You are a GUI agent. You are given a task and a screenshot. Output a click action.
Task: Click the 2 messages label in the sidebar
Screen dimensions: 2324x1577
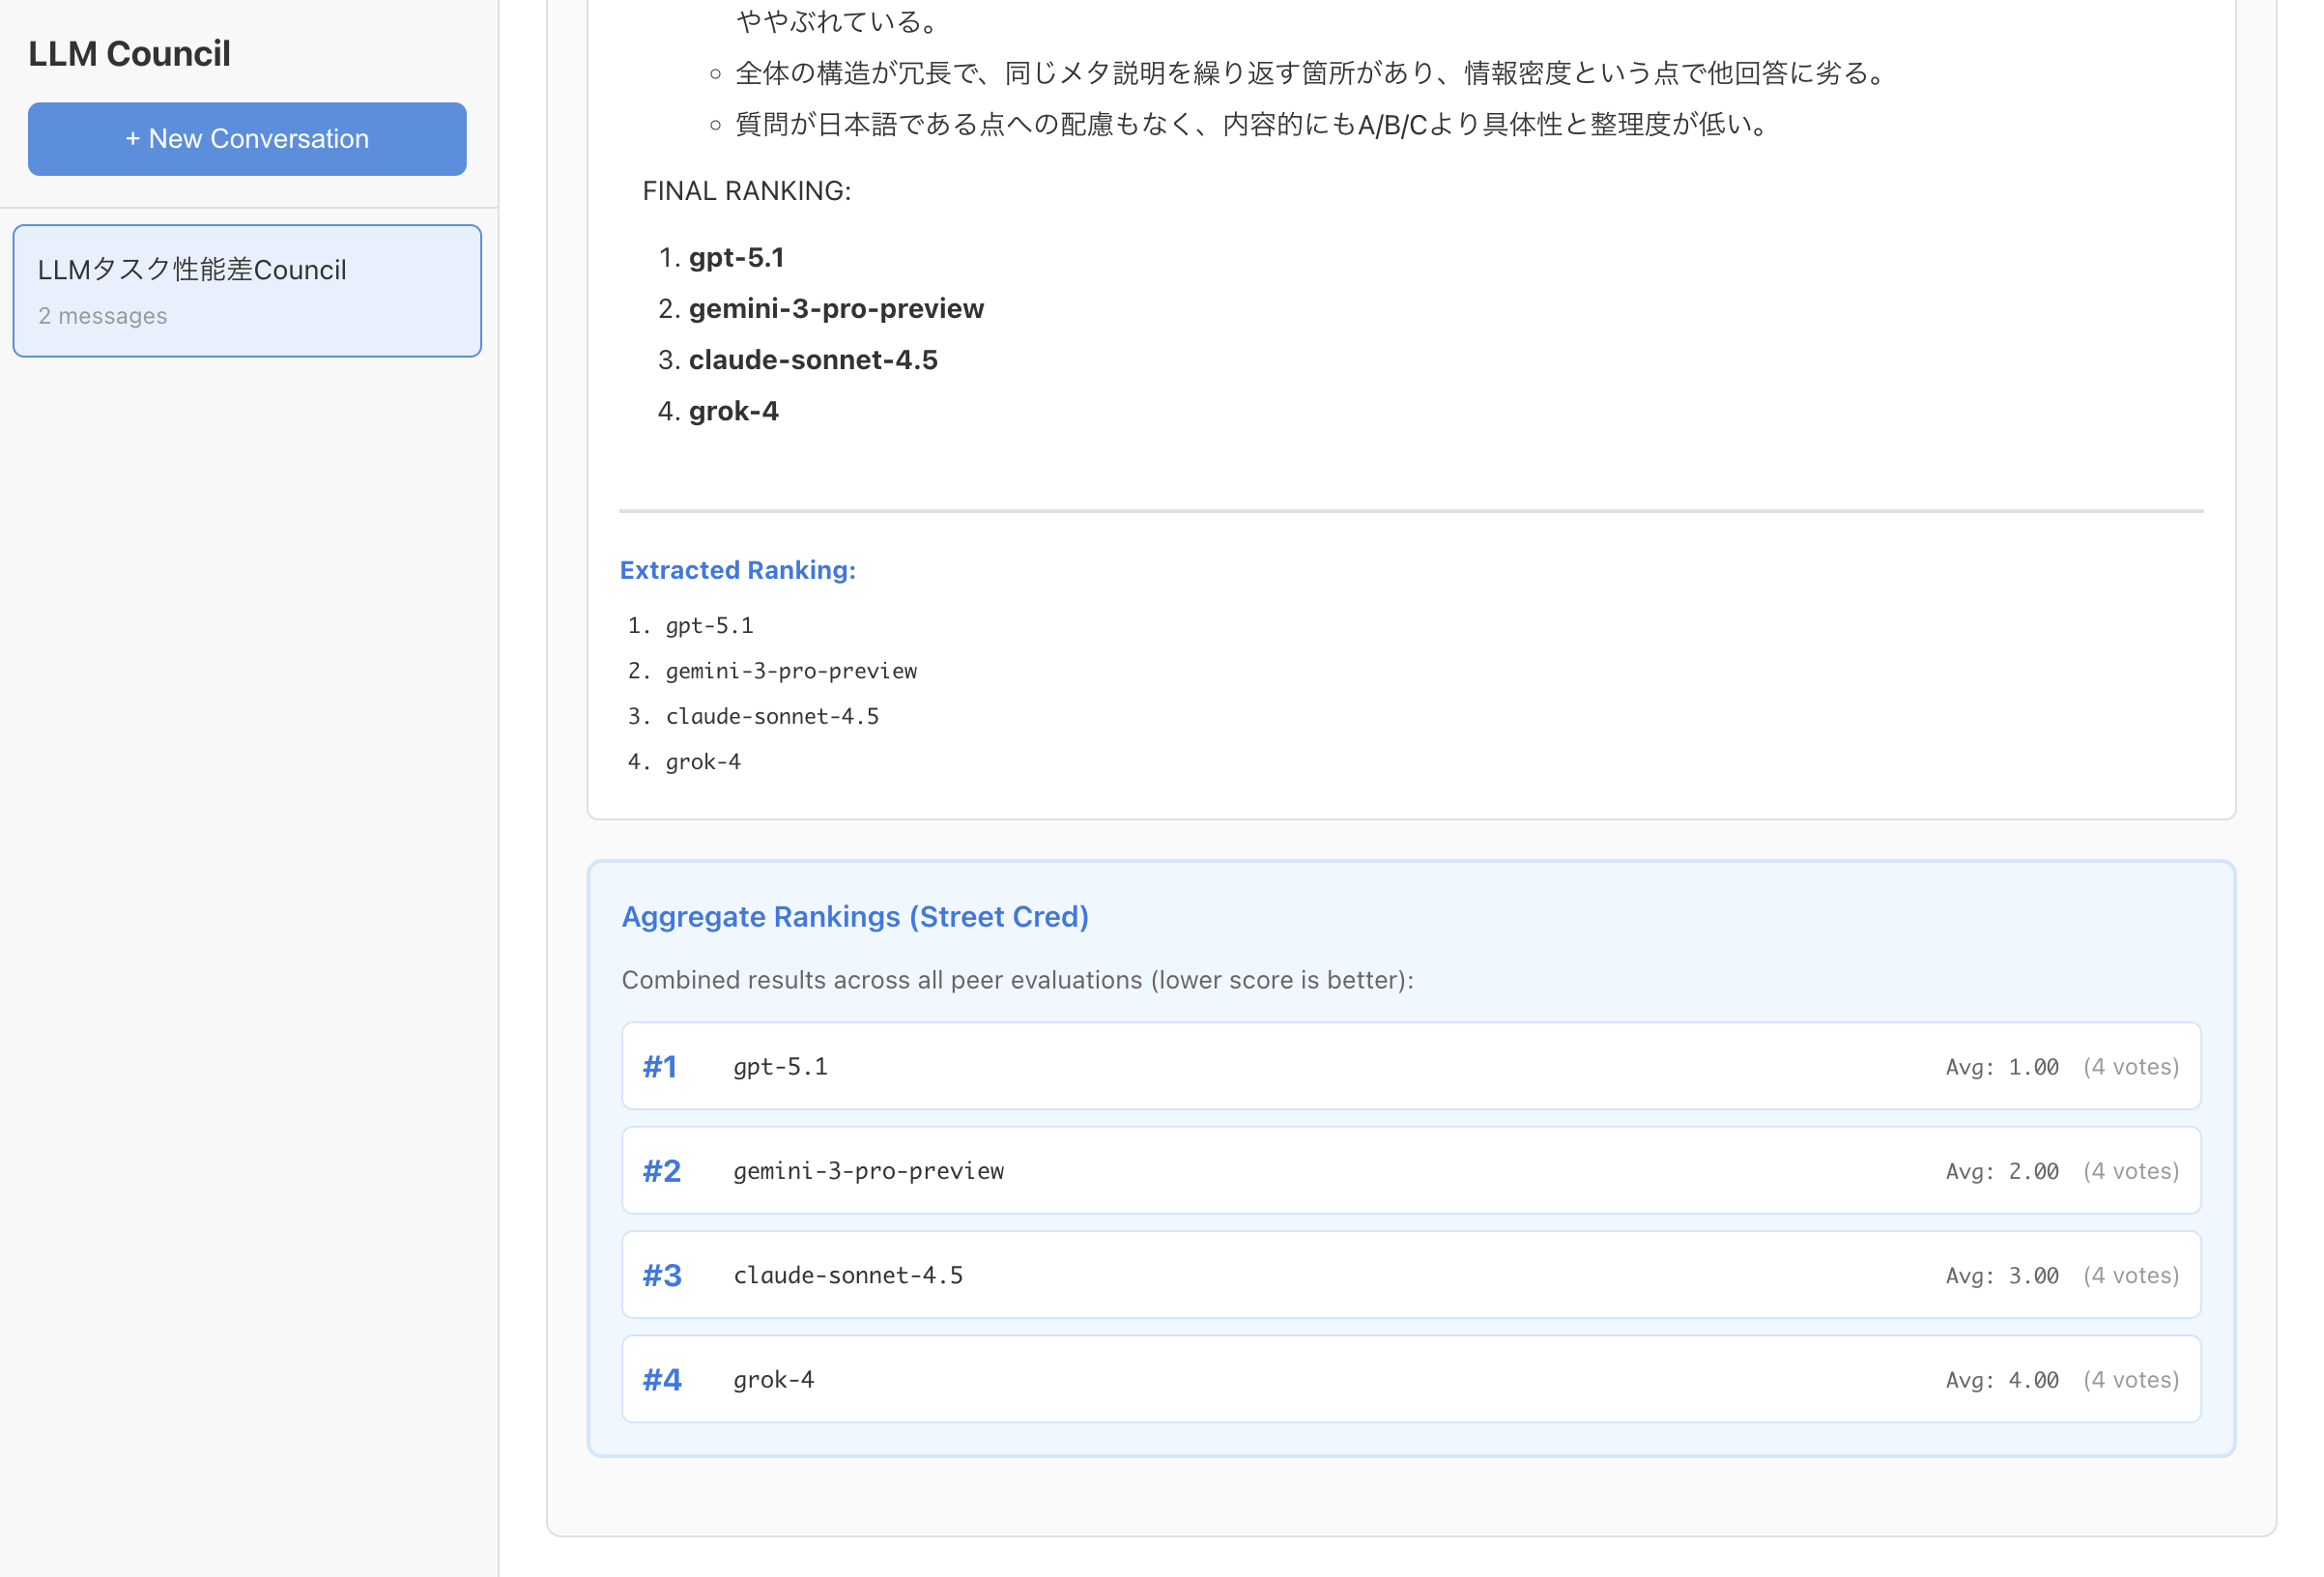point(102,316)
